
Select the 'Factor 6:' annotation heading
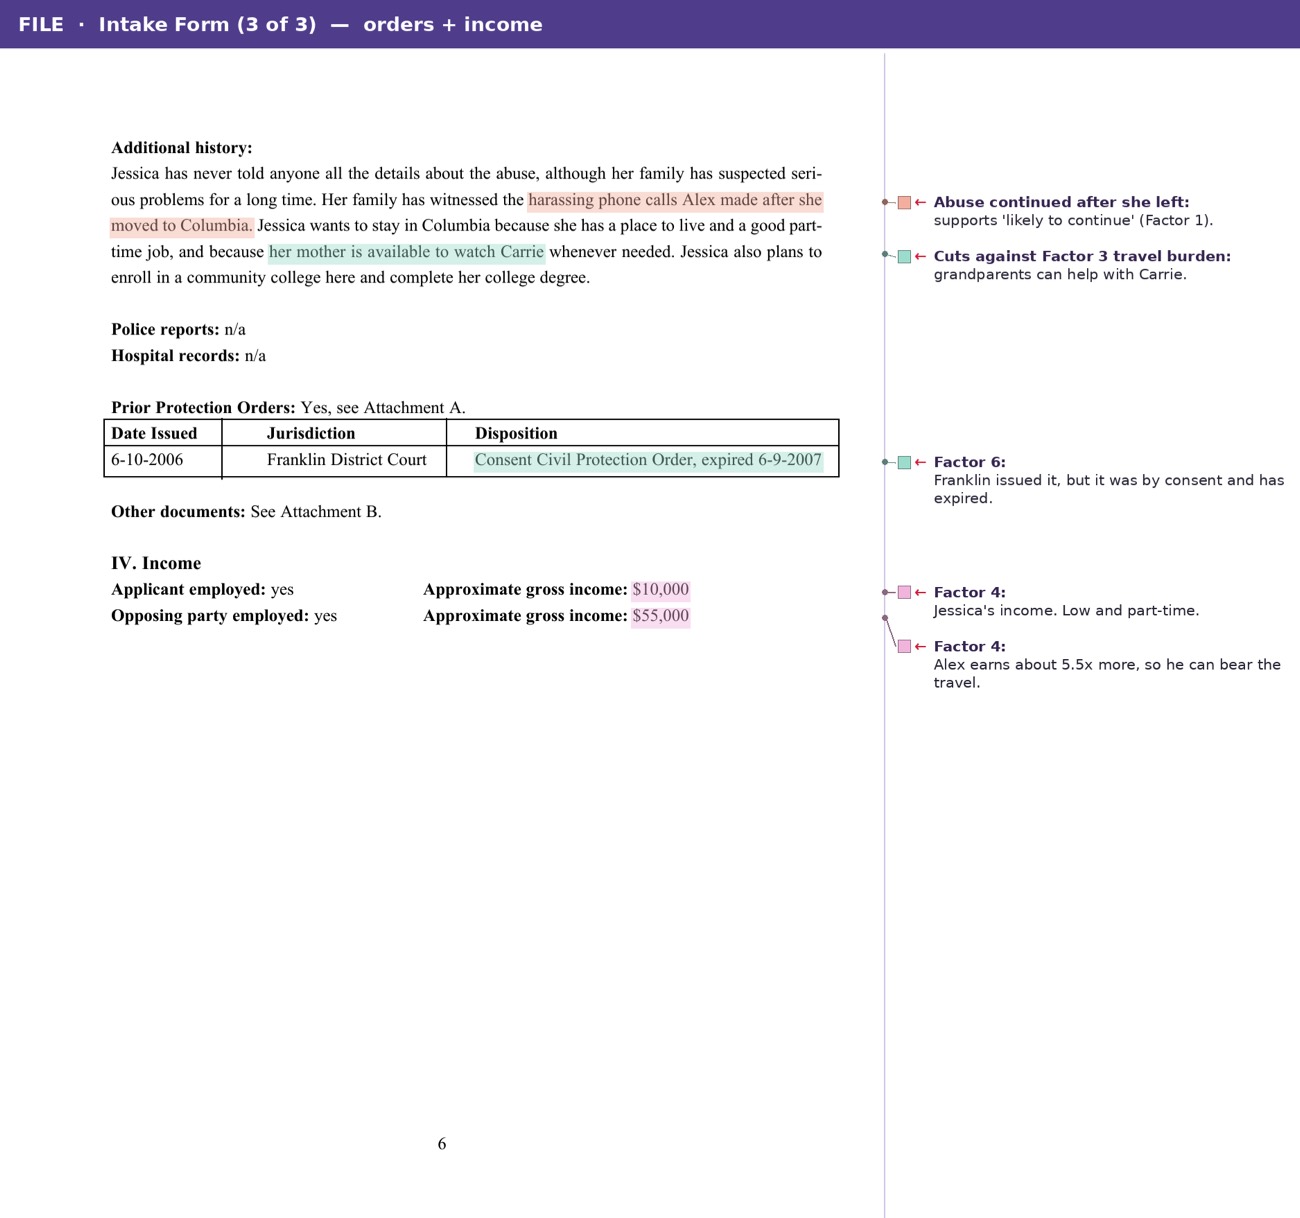pyautogui.click(x=969, y=462)
